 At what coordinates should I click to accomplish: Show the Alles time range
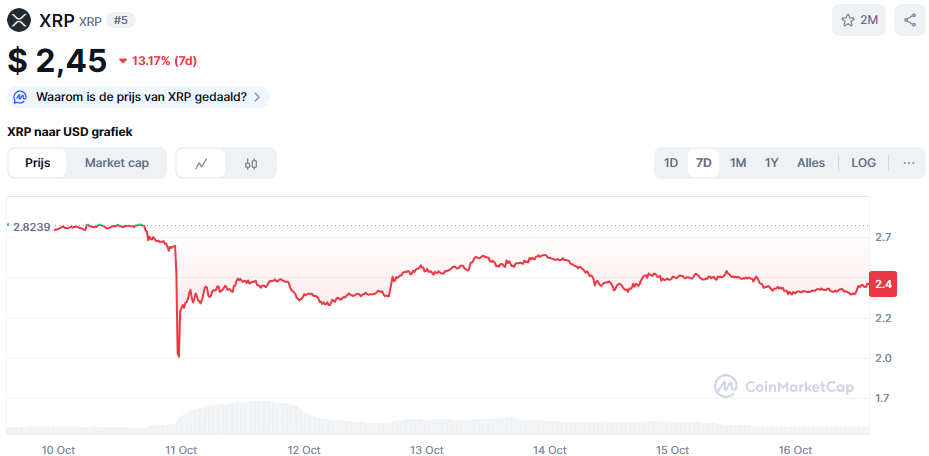pos(811,163)
